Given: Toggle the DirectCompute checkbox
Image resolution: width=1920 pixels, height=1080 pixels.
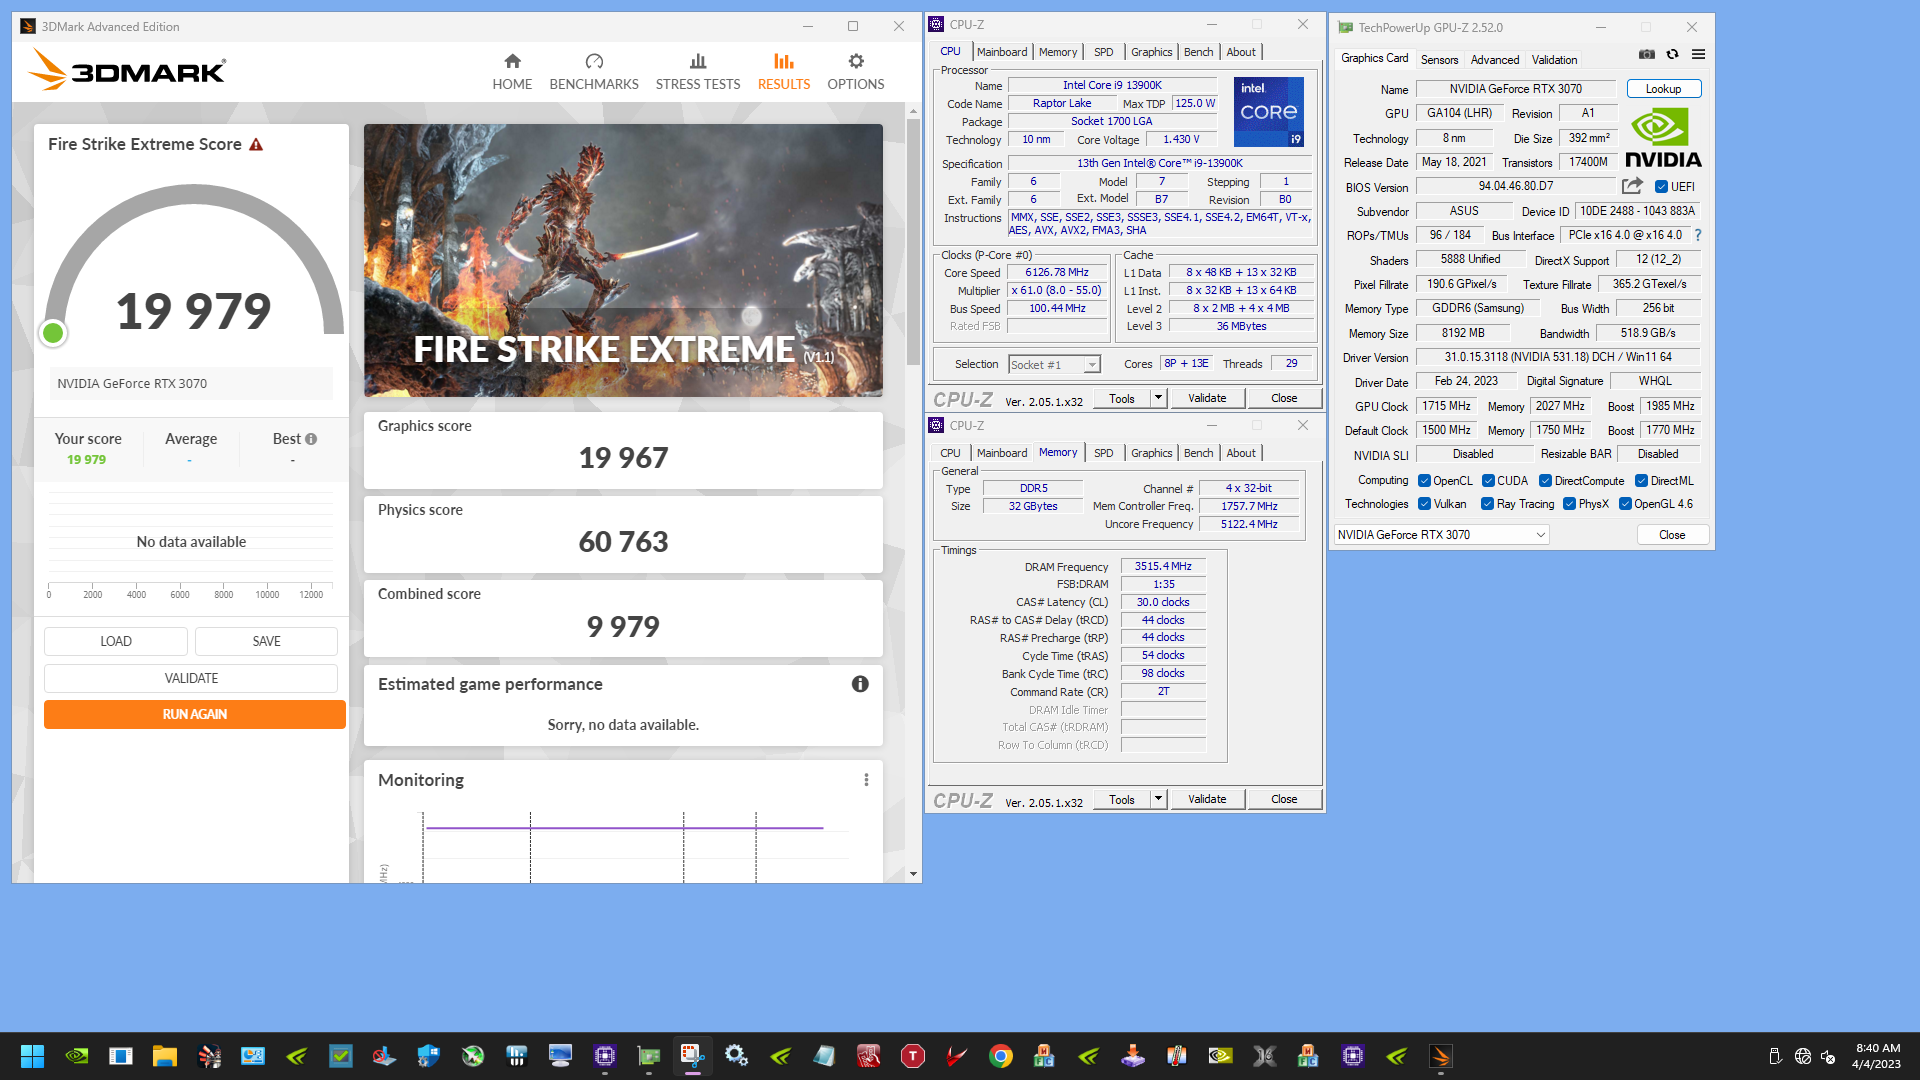Looking at the screenshot, I should point(1545,481).
